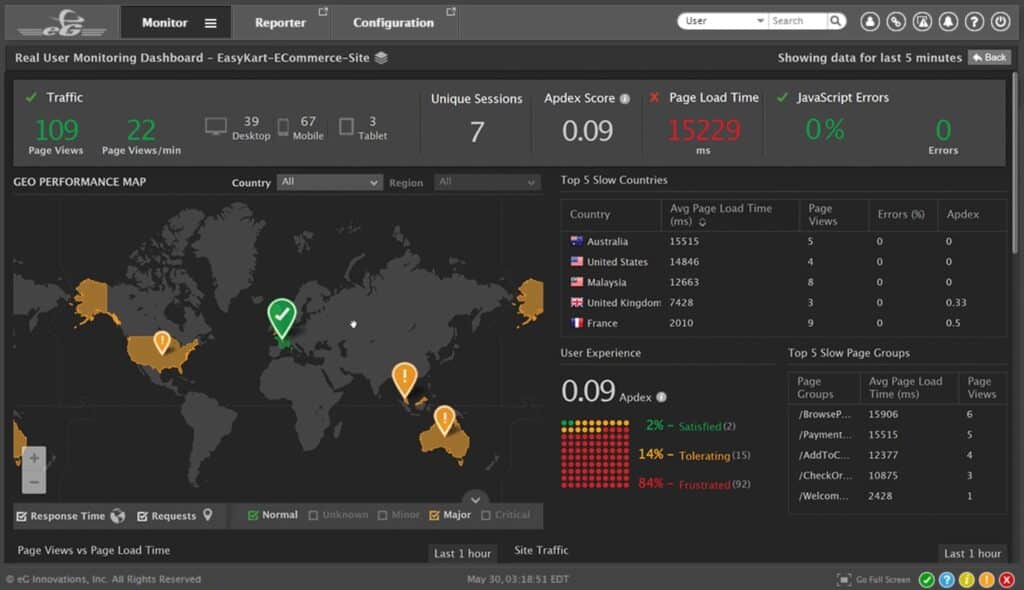Switch to the Reporter tab
The image size is (1024, 590).
pyautogui.click(x=283, y=21)
